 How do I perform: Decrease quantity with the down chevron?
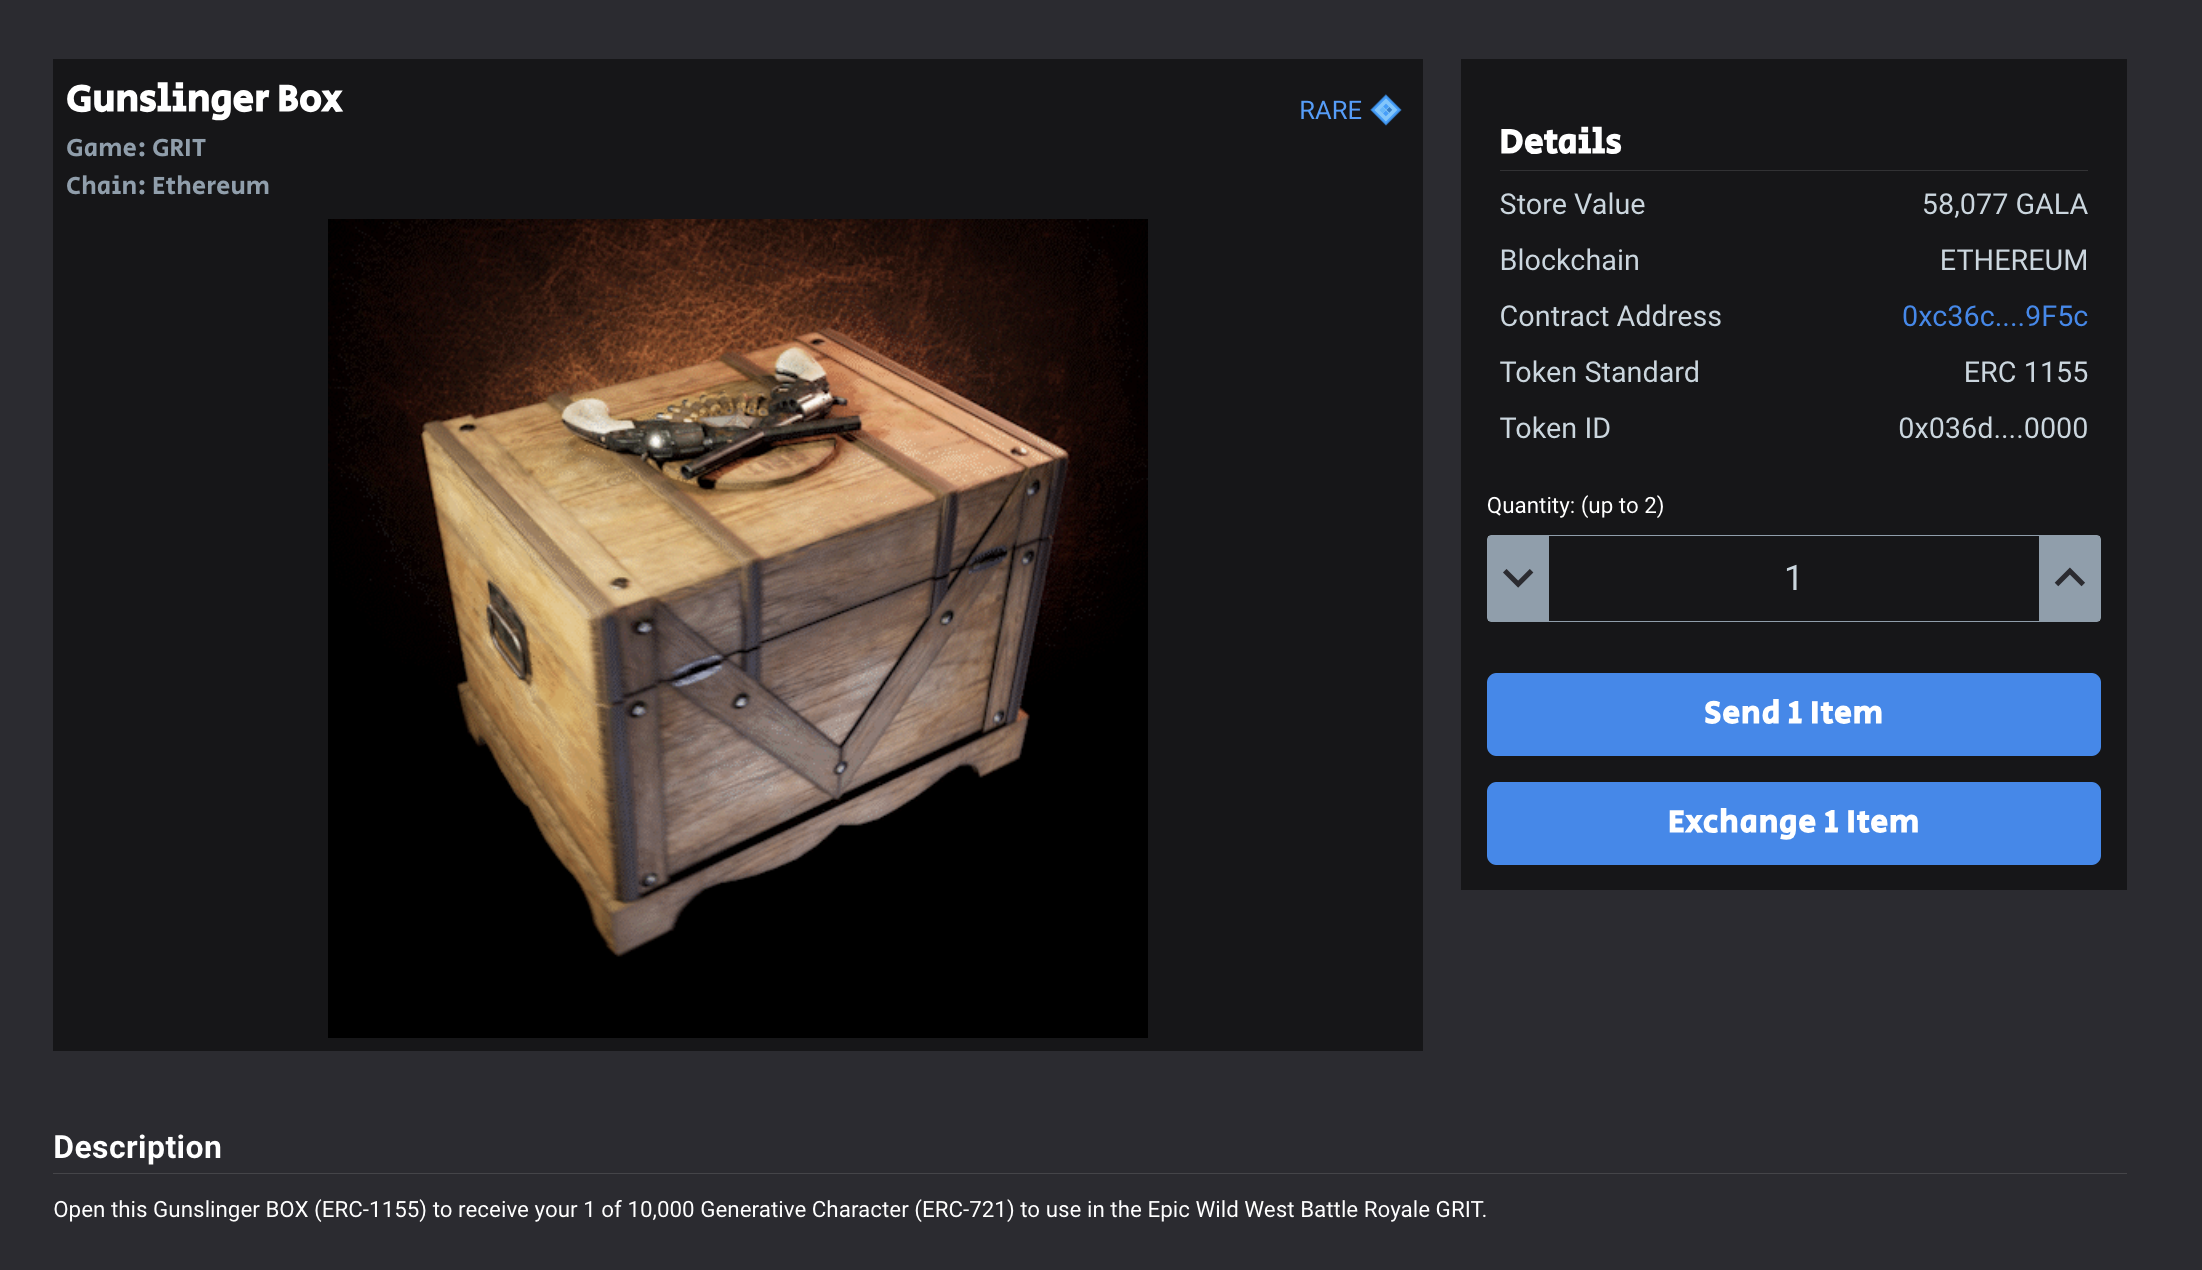click(1518, 578)
